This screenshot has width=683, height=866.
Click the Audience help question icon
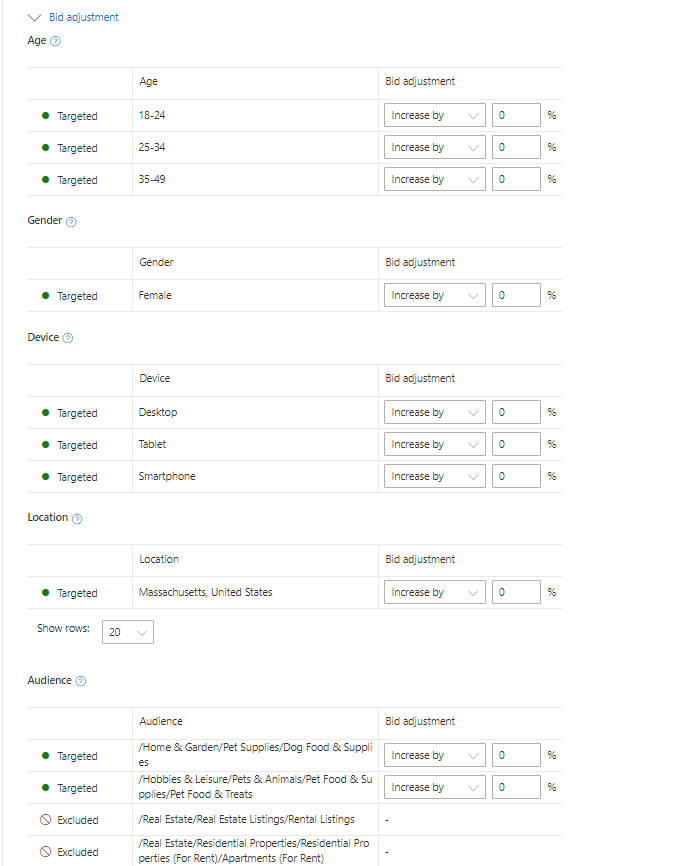81,681
